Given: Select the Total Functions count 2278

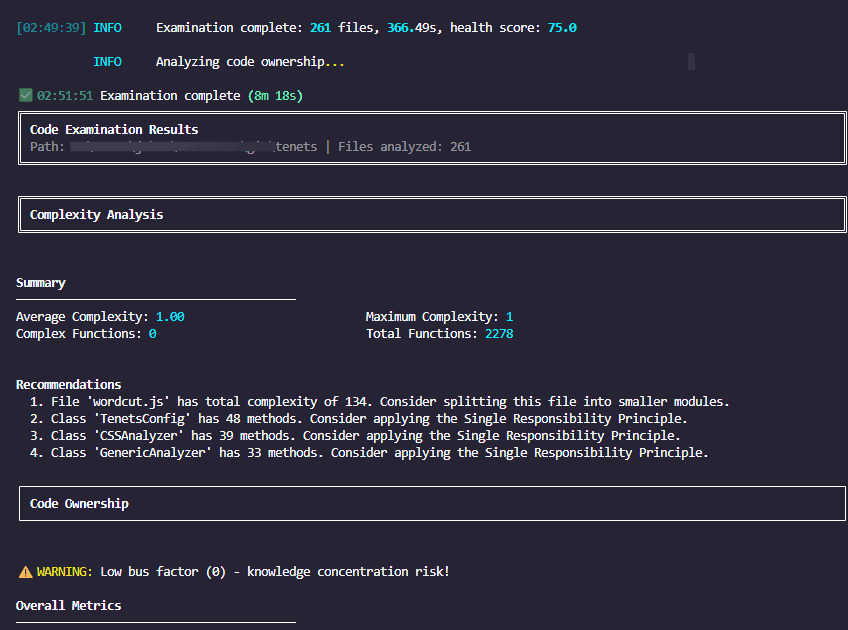Looking at the screenshot, I should tap(498, 333).
